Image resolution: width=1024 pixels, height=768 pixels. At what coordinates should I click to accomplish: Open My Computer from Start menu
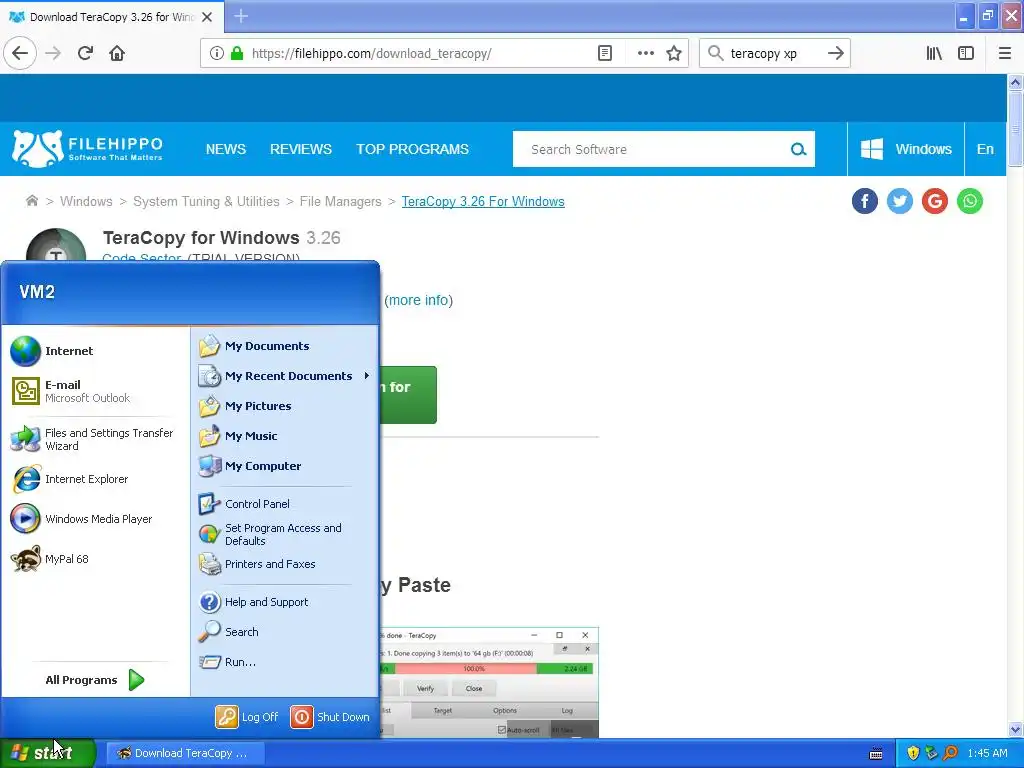285,466
